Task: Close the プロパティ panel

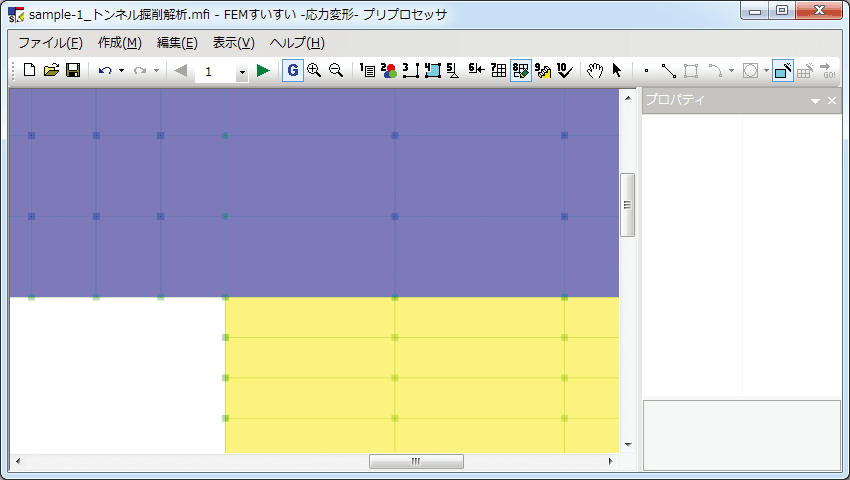Action: click(832, 101)
